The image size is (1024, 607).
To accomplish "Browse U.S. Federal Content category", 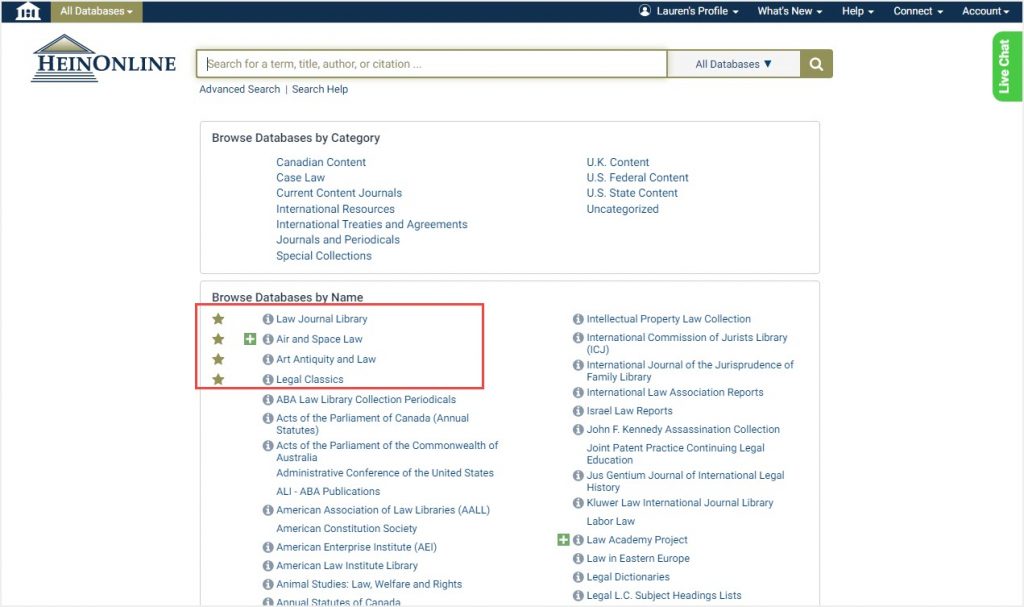I will [x=637, y=178].
